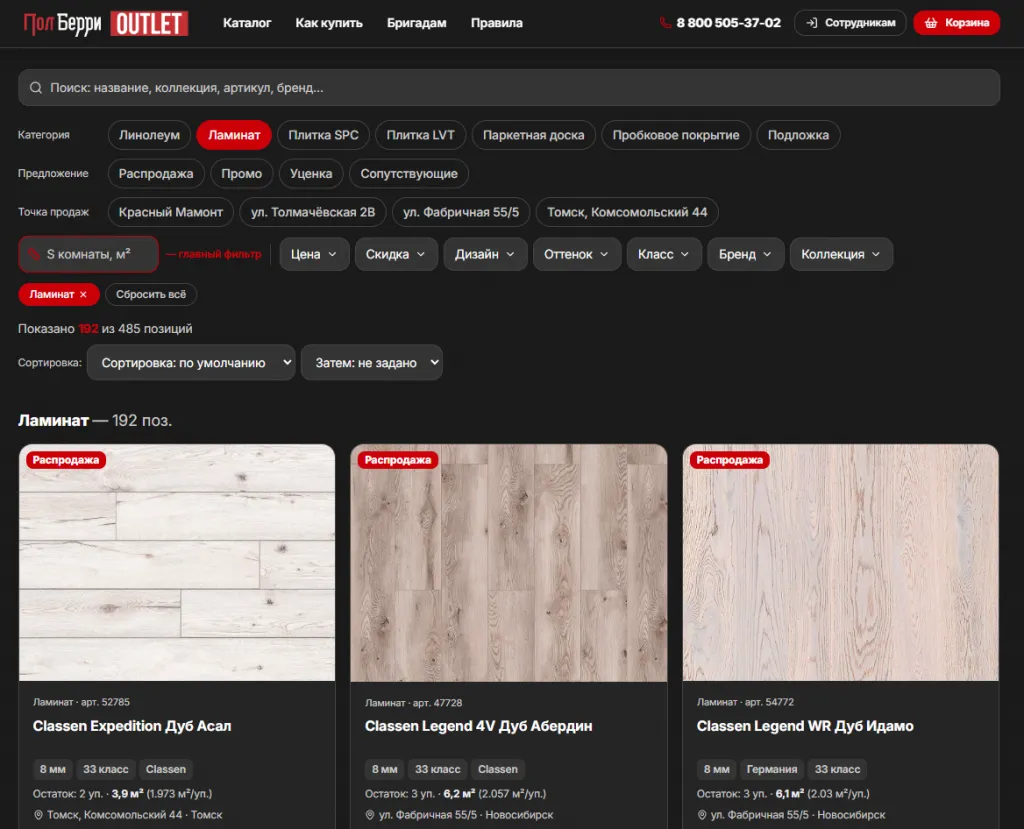Open the Затем: не задано secondary sort
Image resolution: width=1024 pixels, height=829 pixels.
click(x=372, y=363)
